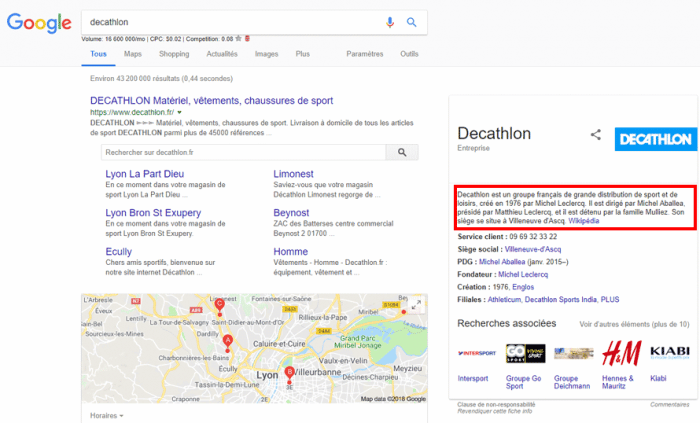Open Hennes & Mauritz text link
Image resolution: width=700 pixels, height=423 pixels.
point(617,382)
